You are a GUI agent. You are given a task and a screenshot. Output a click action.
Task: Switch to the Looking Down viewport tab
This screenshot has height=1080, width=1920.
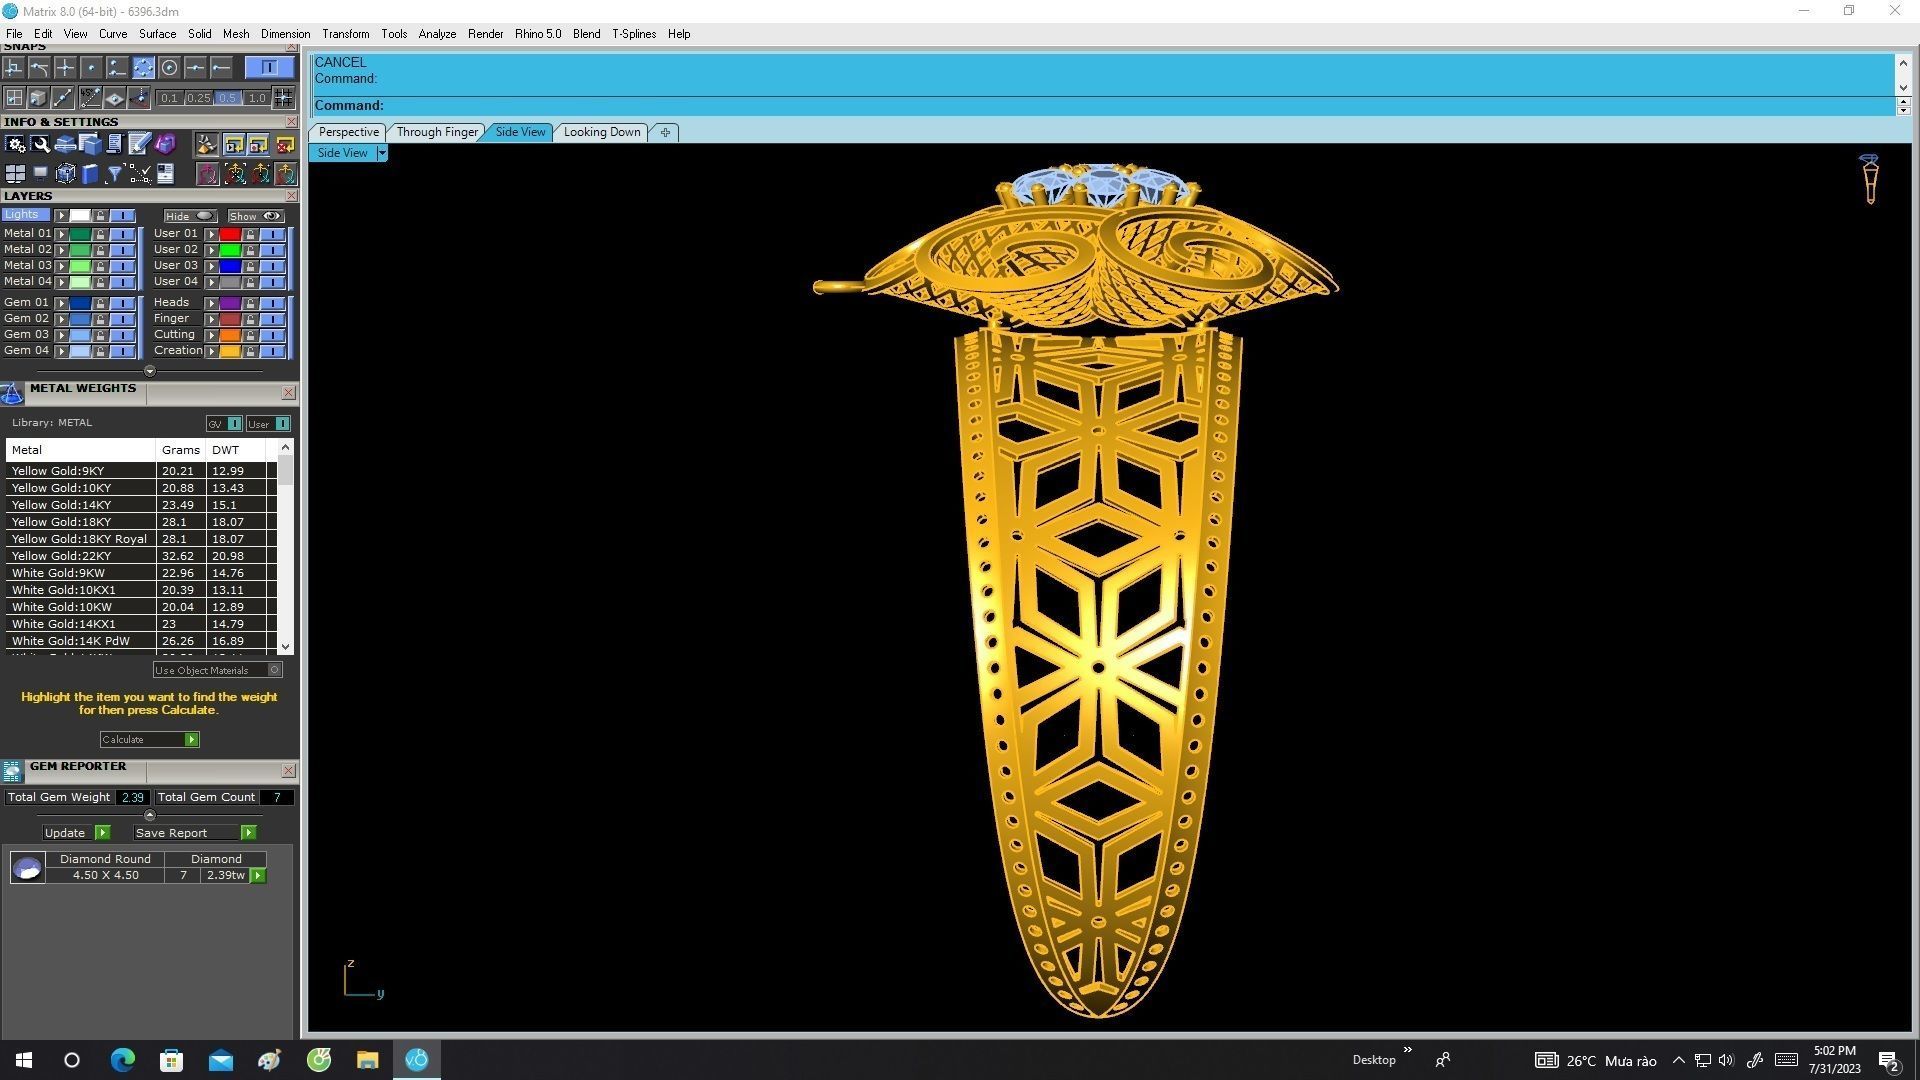click(x=601, y=132)
